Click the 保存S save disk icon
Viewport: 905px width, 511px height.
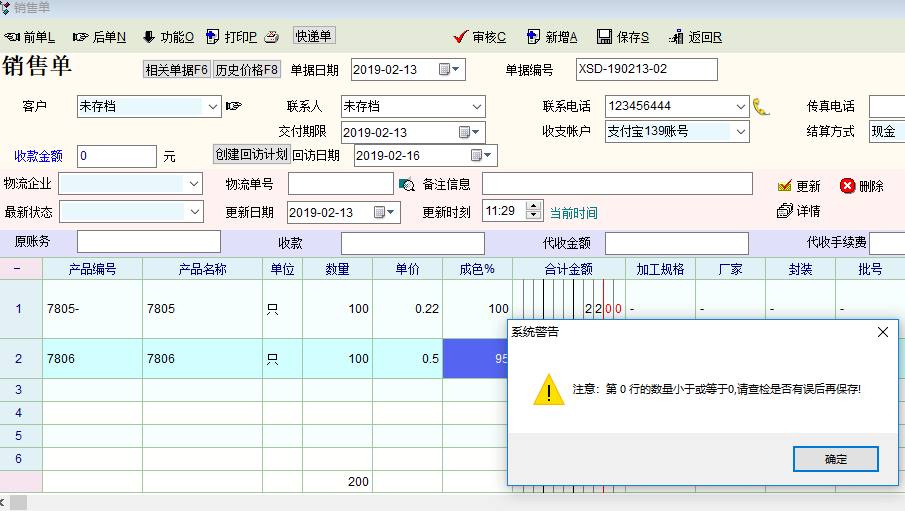[604, 37]
